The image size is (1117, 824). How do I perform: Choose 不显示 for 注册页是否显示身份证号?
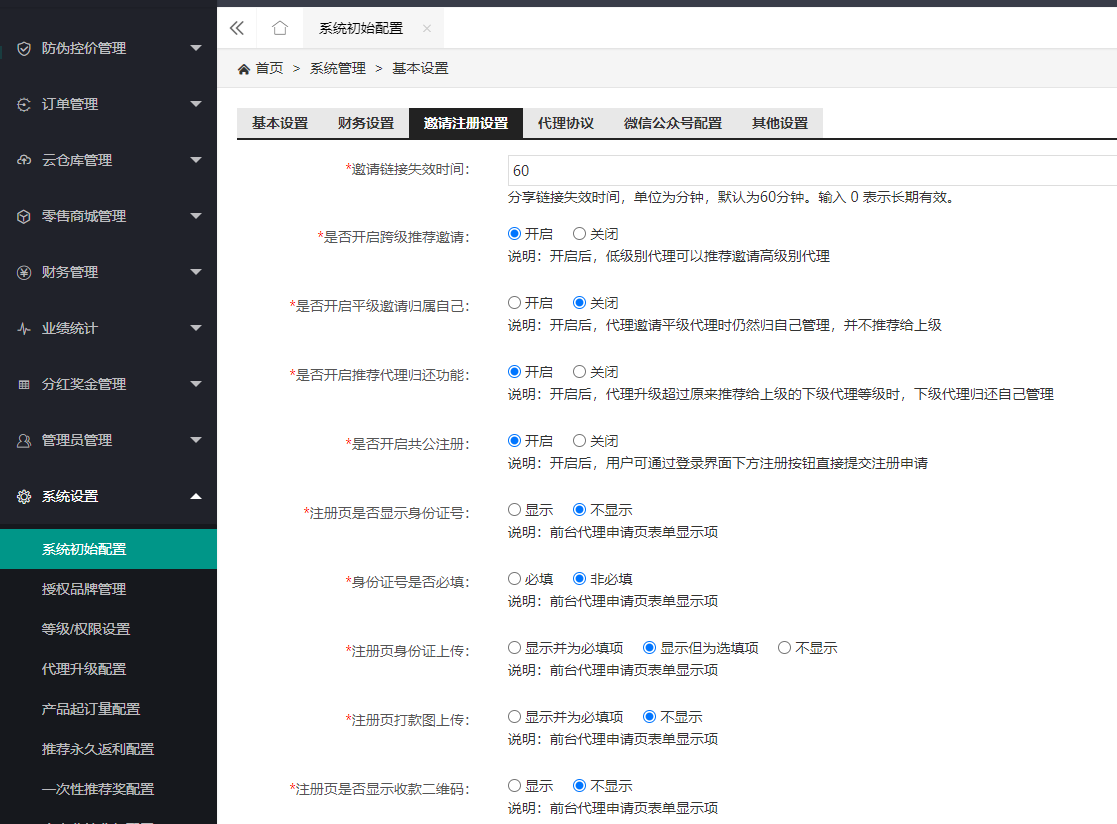580,510
